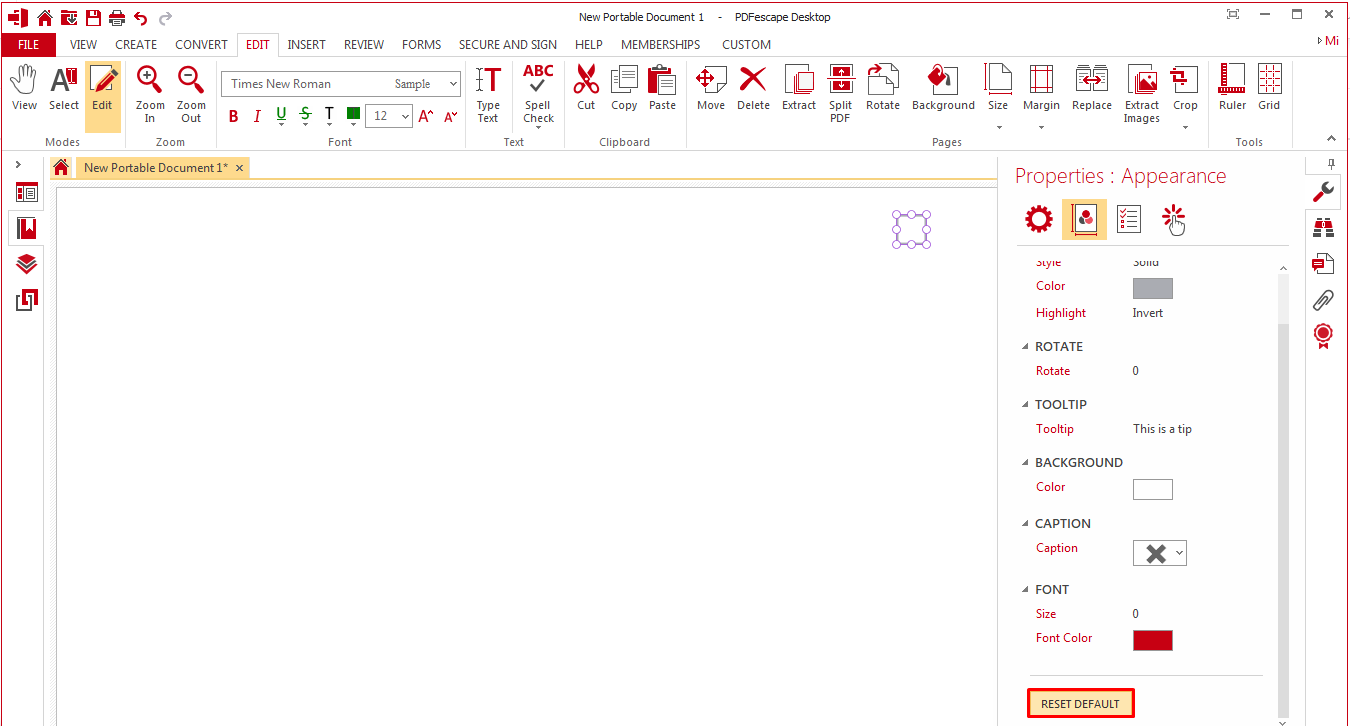Image resolution: width=1350 pixels, height=726 pixels.
Task: Switch to the FORMS ribbon tab
Action: pyautogui.click(x=421, y=44)
